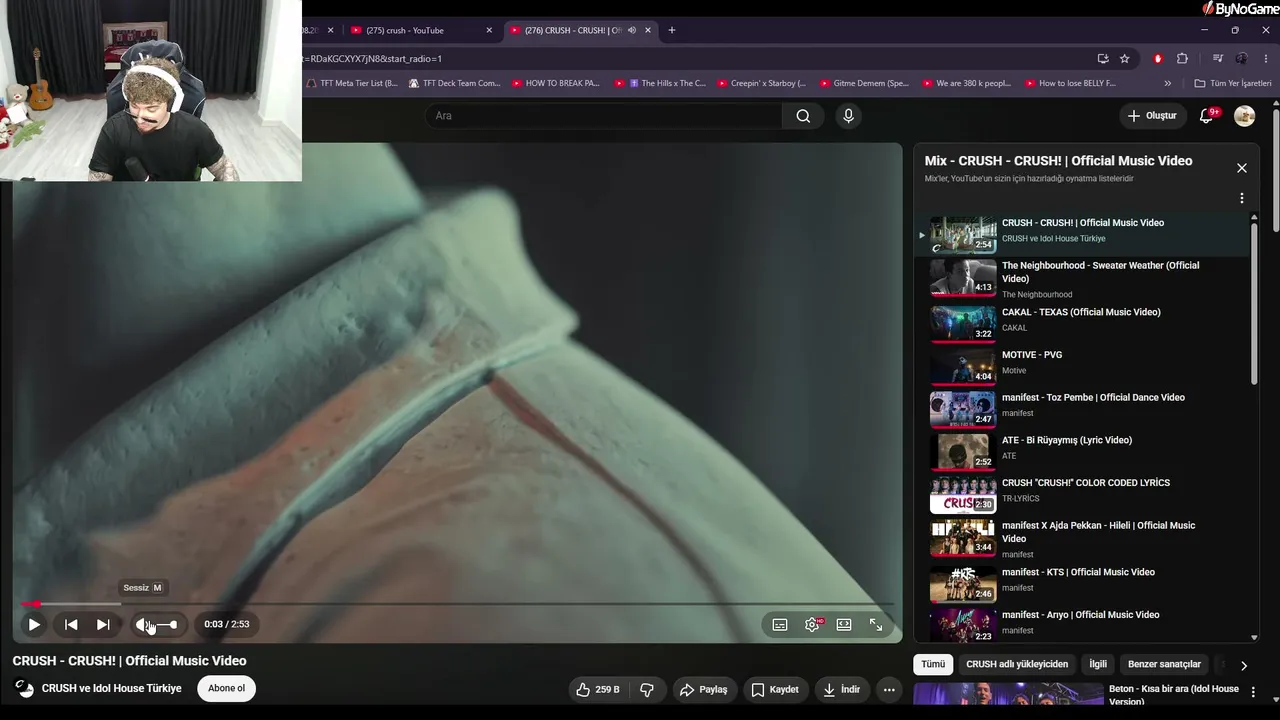Open the Creepin' x Starboy bookmark

pyautogui.click(x=760, y=83)
